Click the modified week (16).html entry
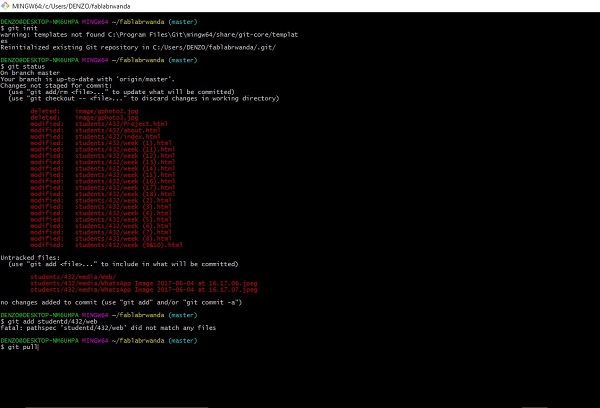600x408 pixels. pos(103,181)
